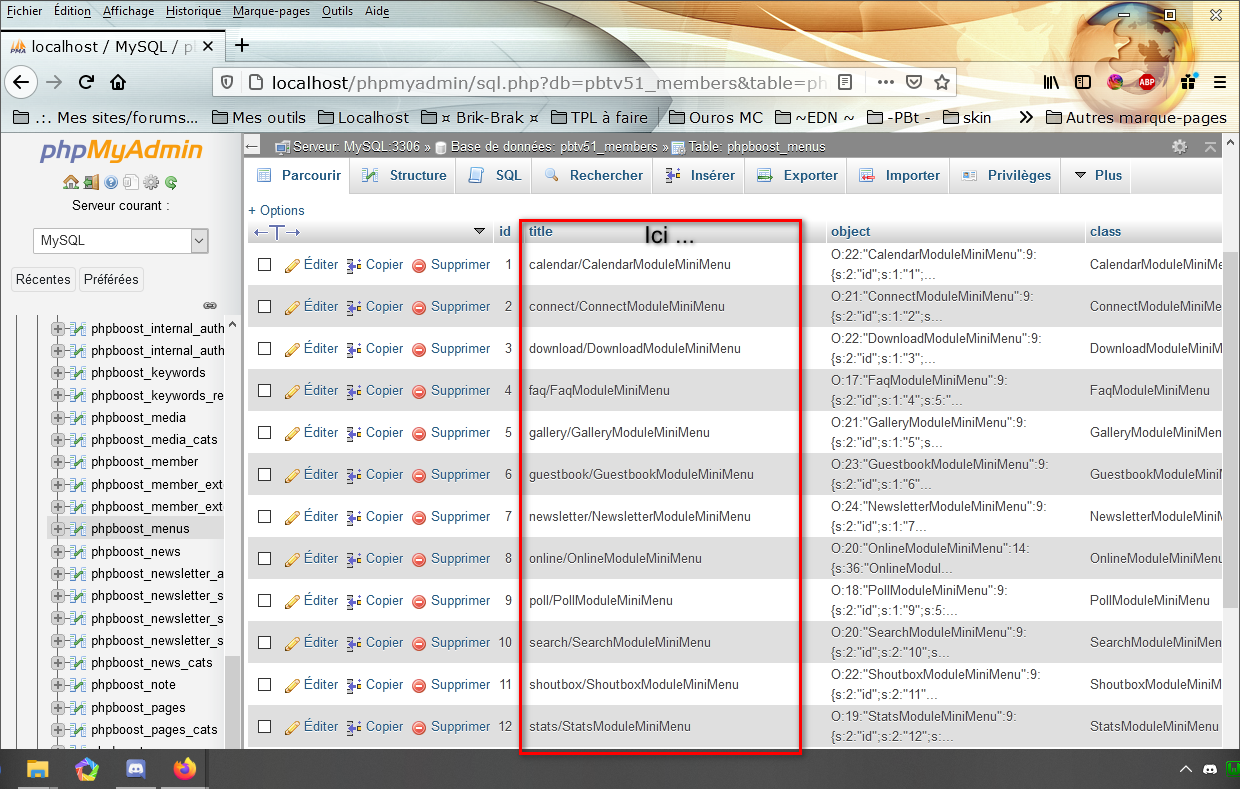The height and width of the screenshot is (789, 1240).
Task: Expand the phpboost_media table node
Action: coord(58,418)
